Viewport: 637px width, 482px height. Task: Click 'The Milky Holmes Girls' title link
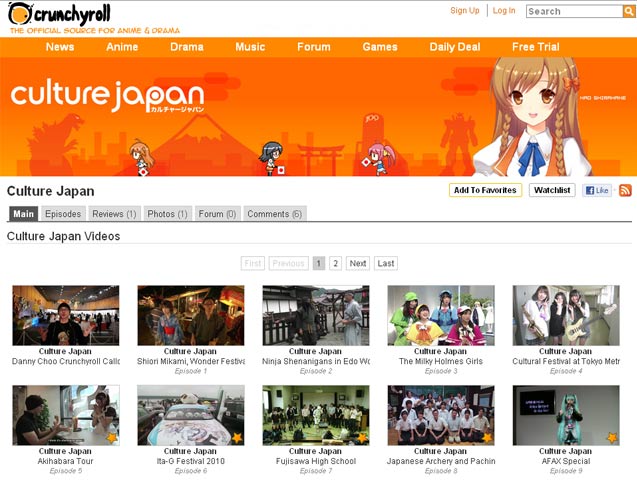pyautogui.click(x=441, y=361)
